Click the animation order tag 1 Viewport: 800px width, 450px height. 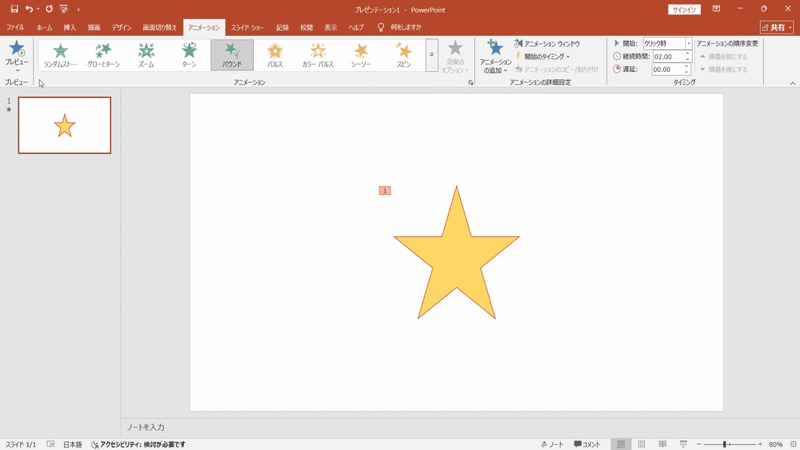[385, 191]
